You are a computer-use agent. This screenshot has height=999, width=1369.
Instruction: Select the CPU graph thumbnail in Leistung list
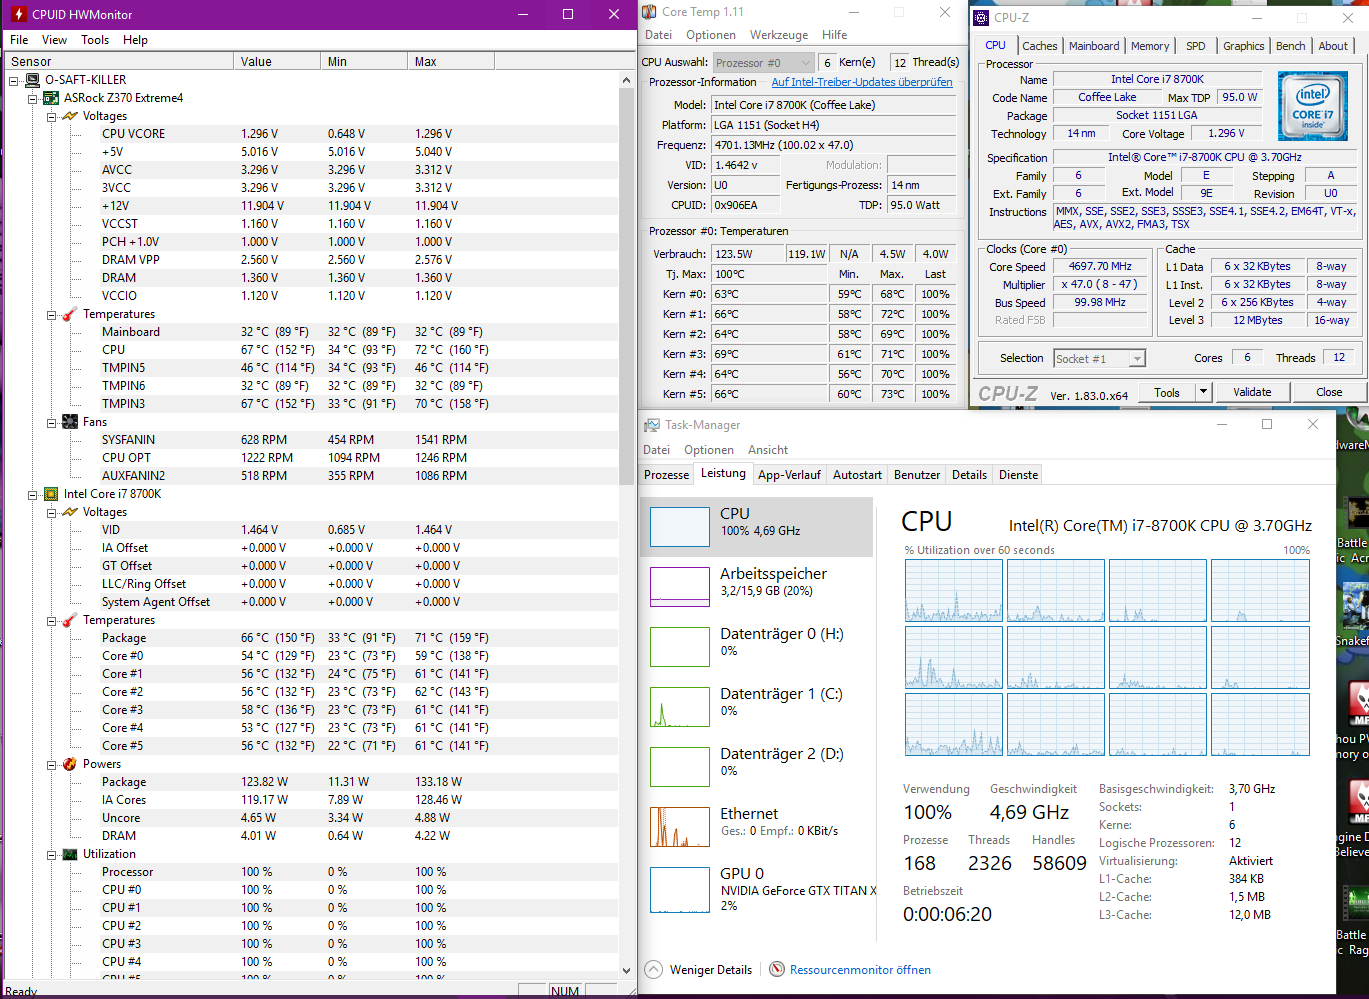(680, 526)
